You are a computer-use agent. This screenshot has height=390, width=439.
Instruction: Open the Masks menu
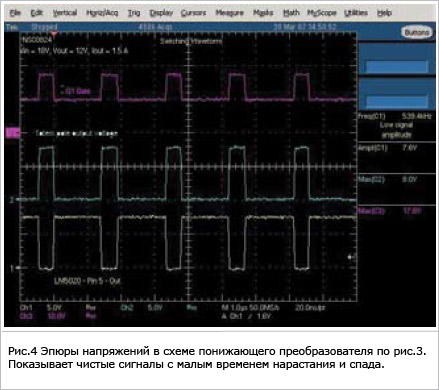click(263, 13)
